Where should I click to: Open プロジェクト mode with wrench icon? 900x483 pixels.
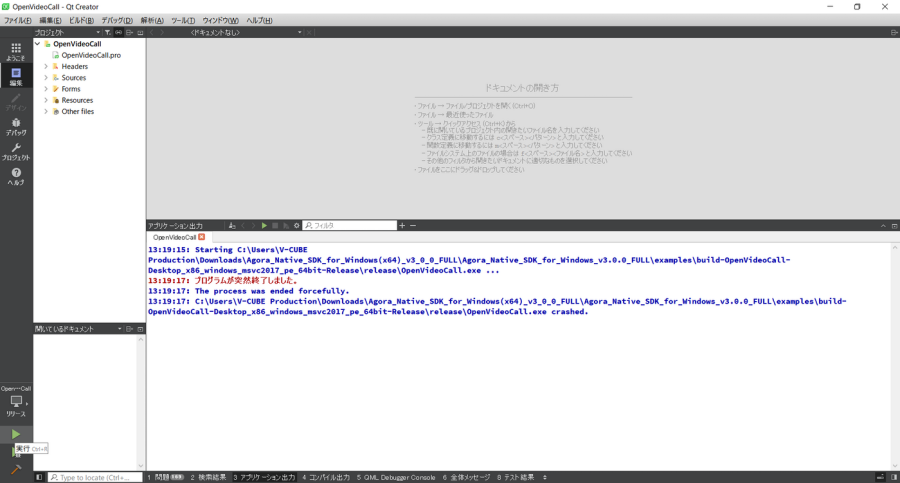(x=16, y=152)
